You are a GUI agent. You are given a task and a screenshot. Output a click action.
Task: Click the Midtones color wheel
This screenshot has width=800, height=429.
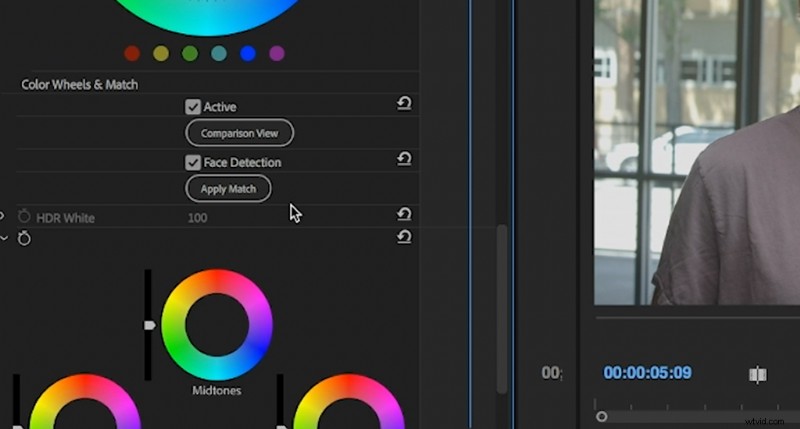click(x=217, y=325)
